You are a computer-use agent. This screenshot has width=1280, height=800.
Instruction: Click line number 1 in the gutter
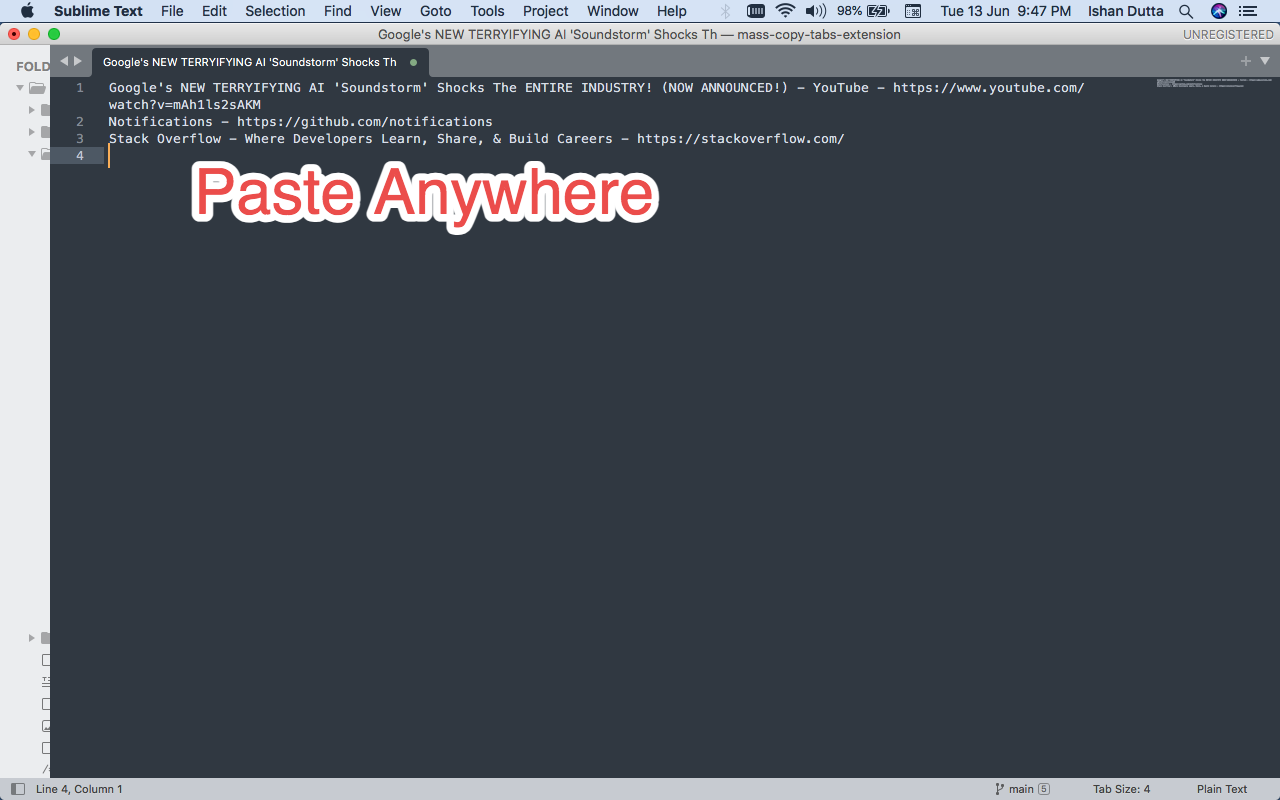pos(80,88)
